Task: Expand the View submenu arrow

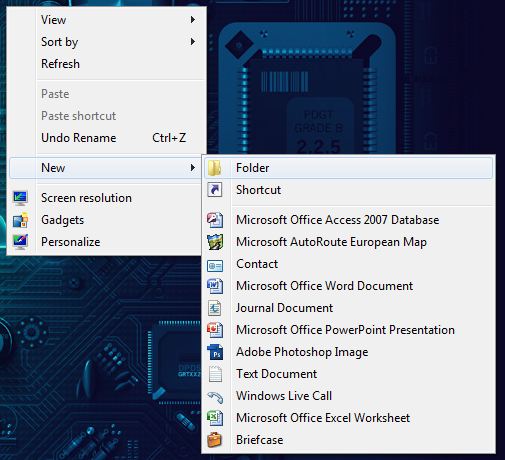Action: point(192,20)
